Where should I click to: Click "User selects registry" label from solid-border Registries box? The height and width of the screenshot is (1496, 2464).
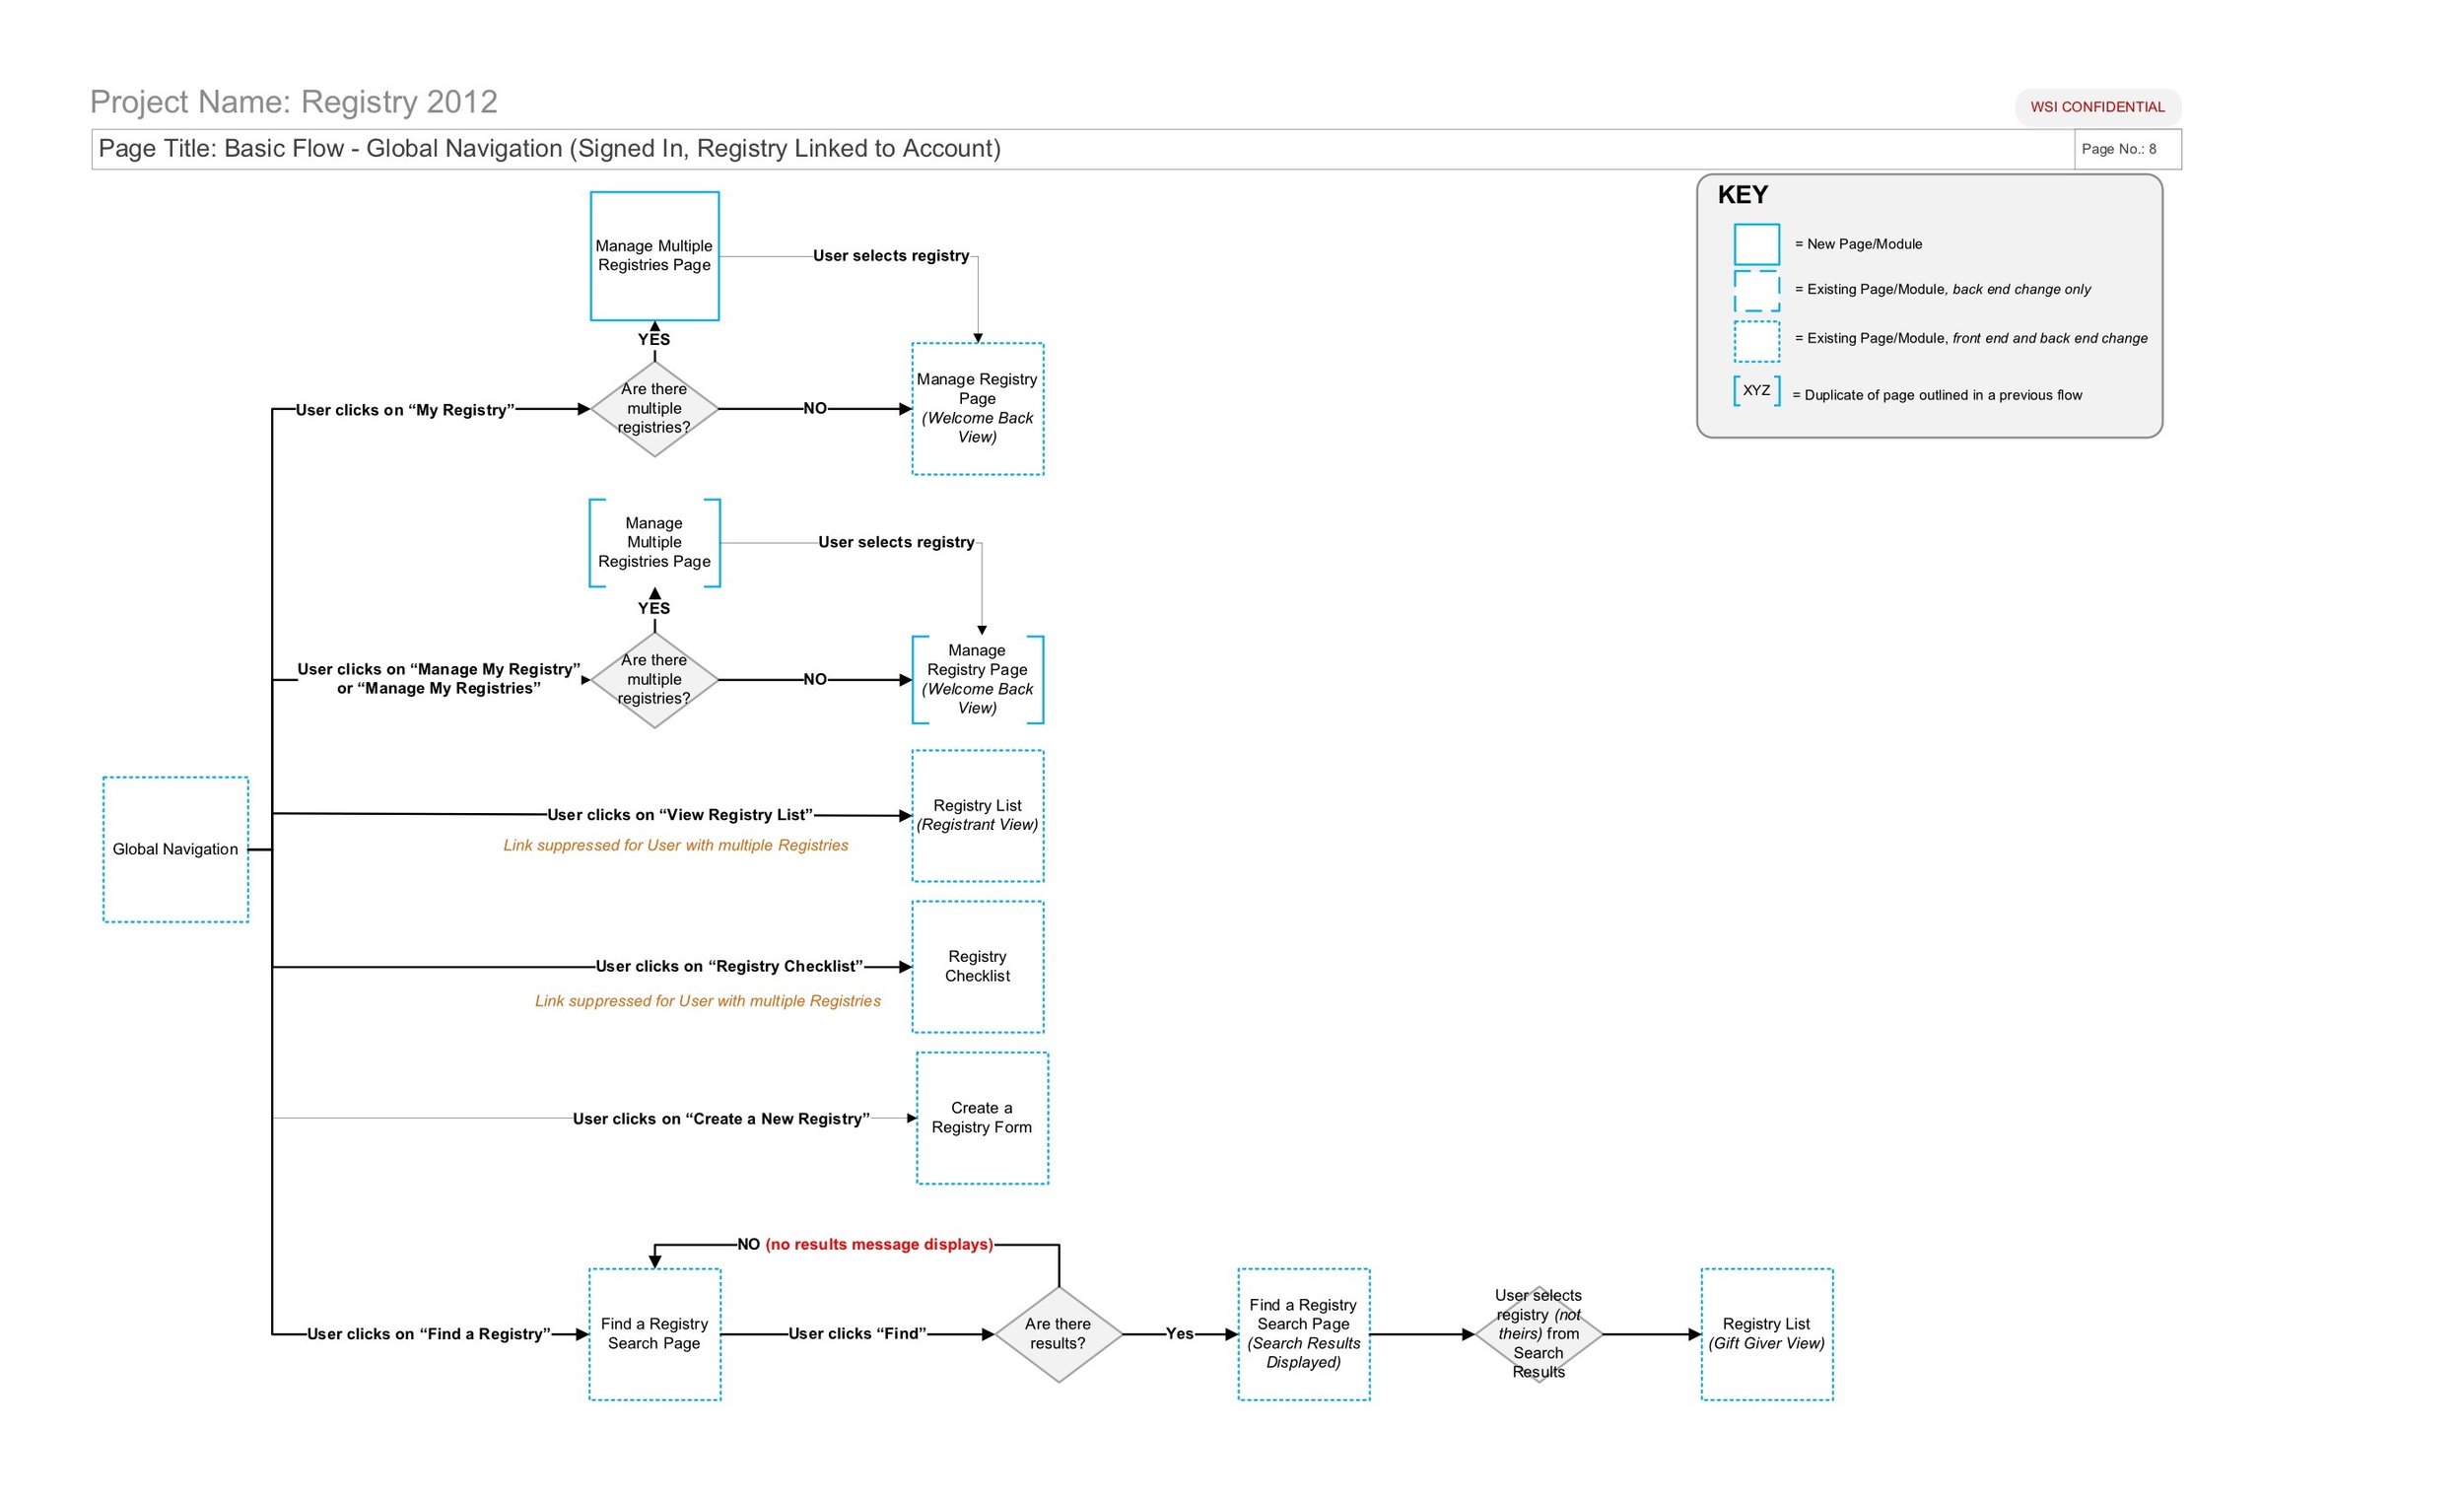click(x=891, y=256)
